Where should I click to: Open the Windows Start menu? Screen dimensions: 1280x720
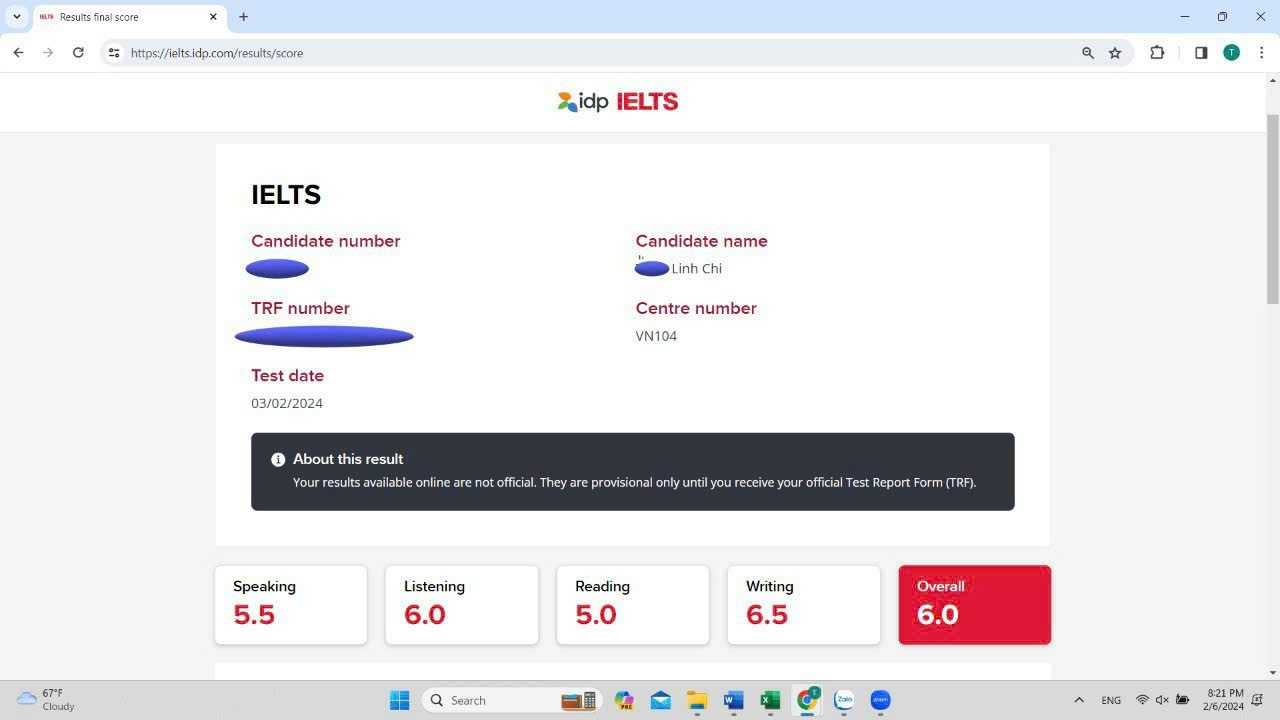click(399, 700)
